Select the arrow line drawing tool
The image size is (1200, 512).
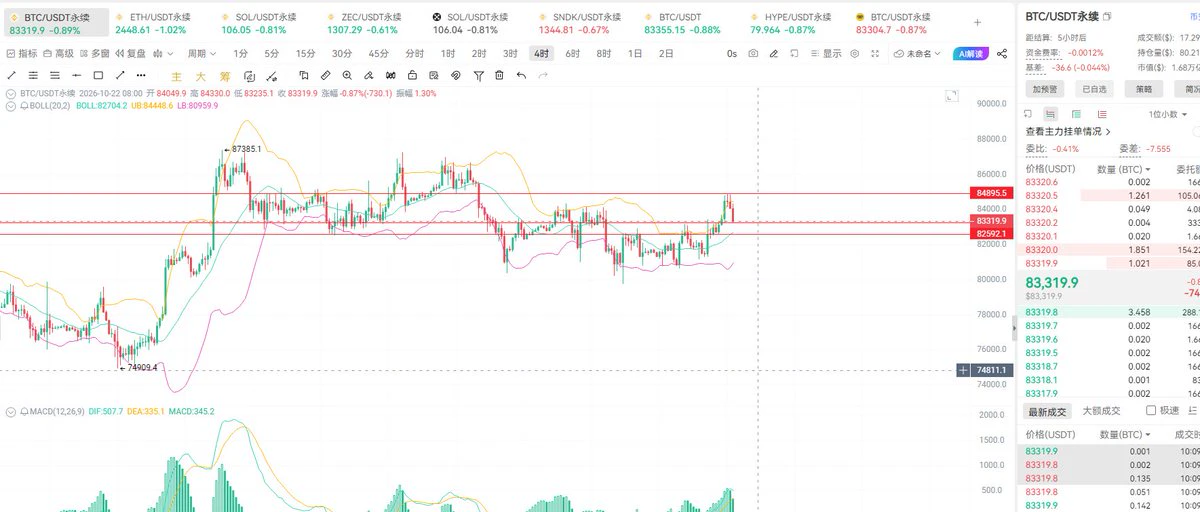pyautogui.click(x=120, y=75)
